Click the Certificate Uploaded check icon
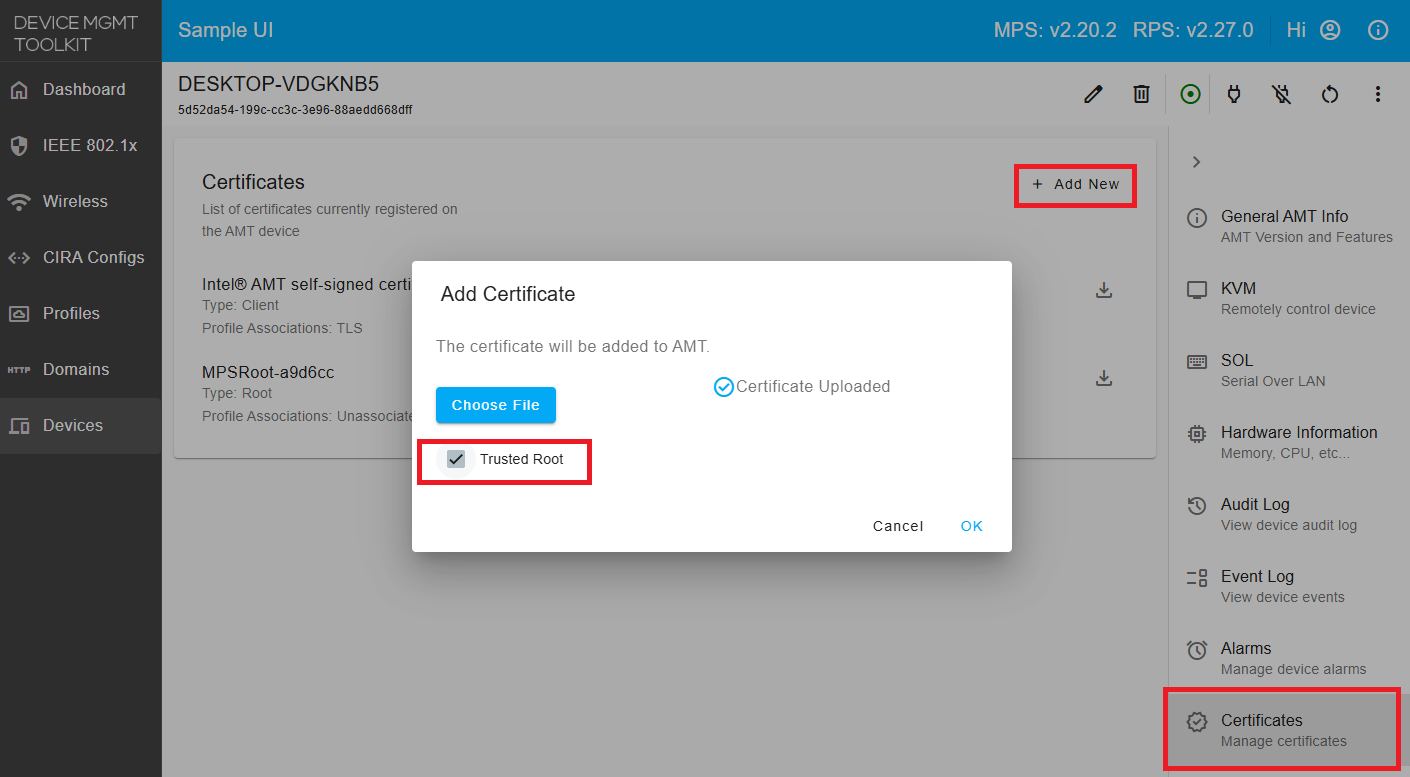 tap(724, 387)
